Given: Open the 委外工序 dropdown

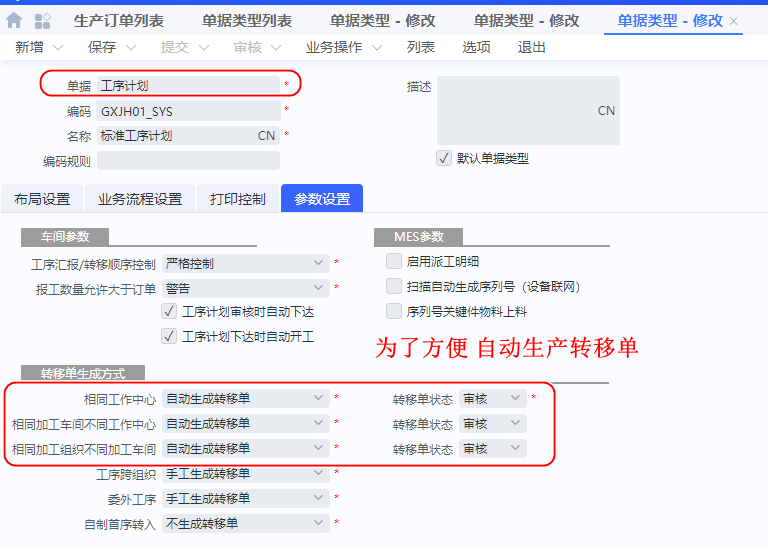Looking at the screenshot, I should pyautogui.click(x=245, y=498).
